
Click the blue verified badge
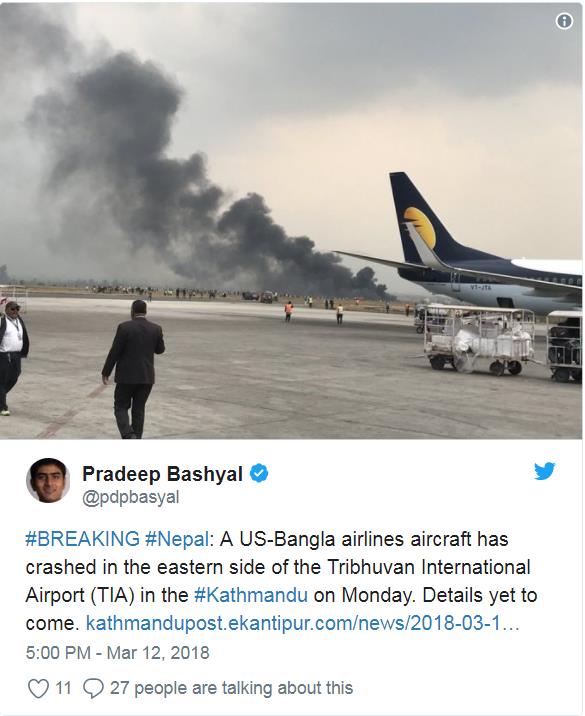pyautogui.click(x=259, y=474)
